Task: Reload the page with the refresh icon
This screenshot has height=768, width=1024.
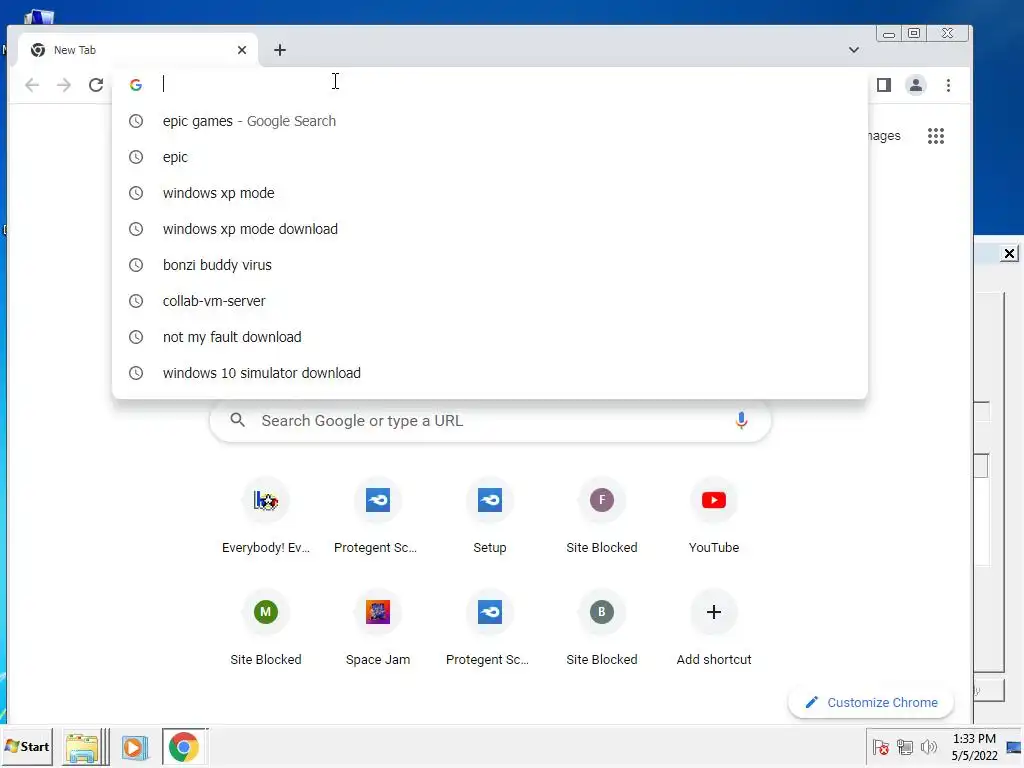Action: click(96, 85)
